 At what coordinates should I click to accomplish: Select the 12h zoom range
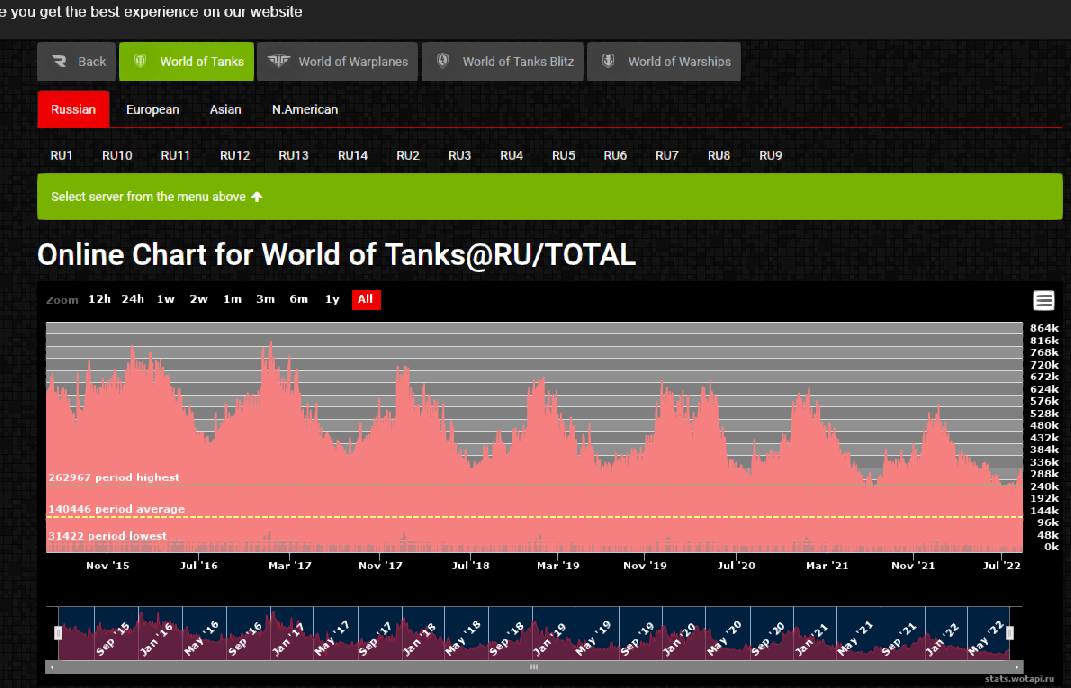click(x=99, y=299)
